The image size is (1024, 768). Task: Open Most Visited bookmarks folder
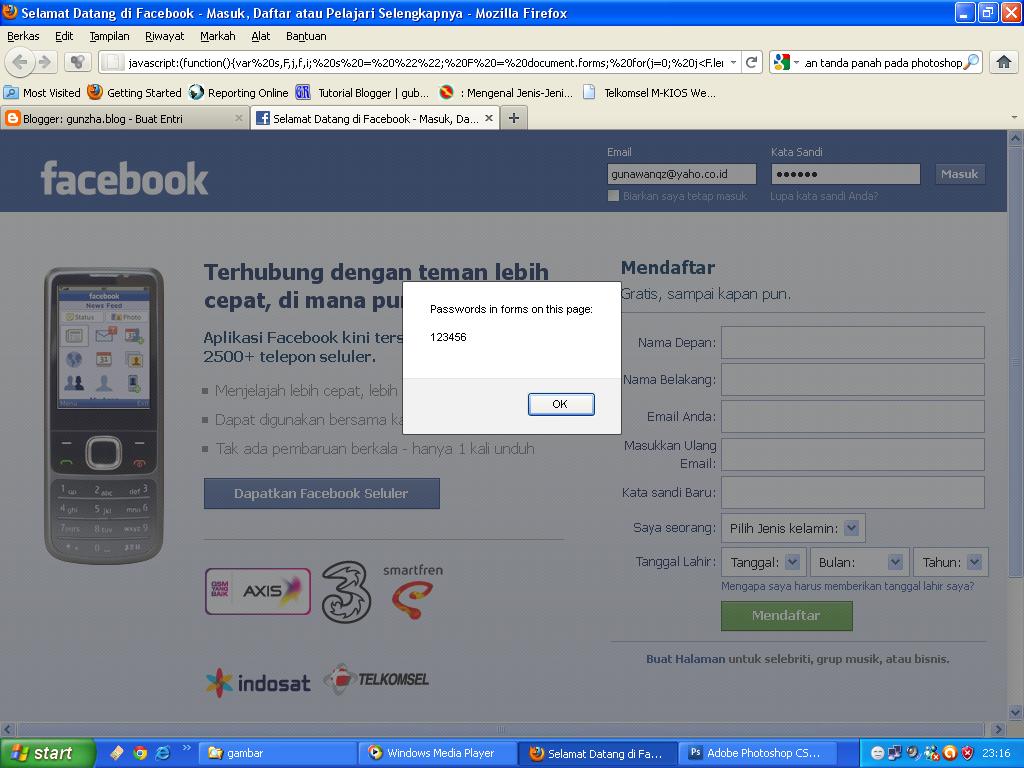[42, 93]
